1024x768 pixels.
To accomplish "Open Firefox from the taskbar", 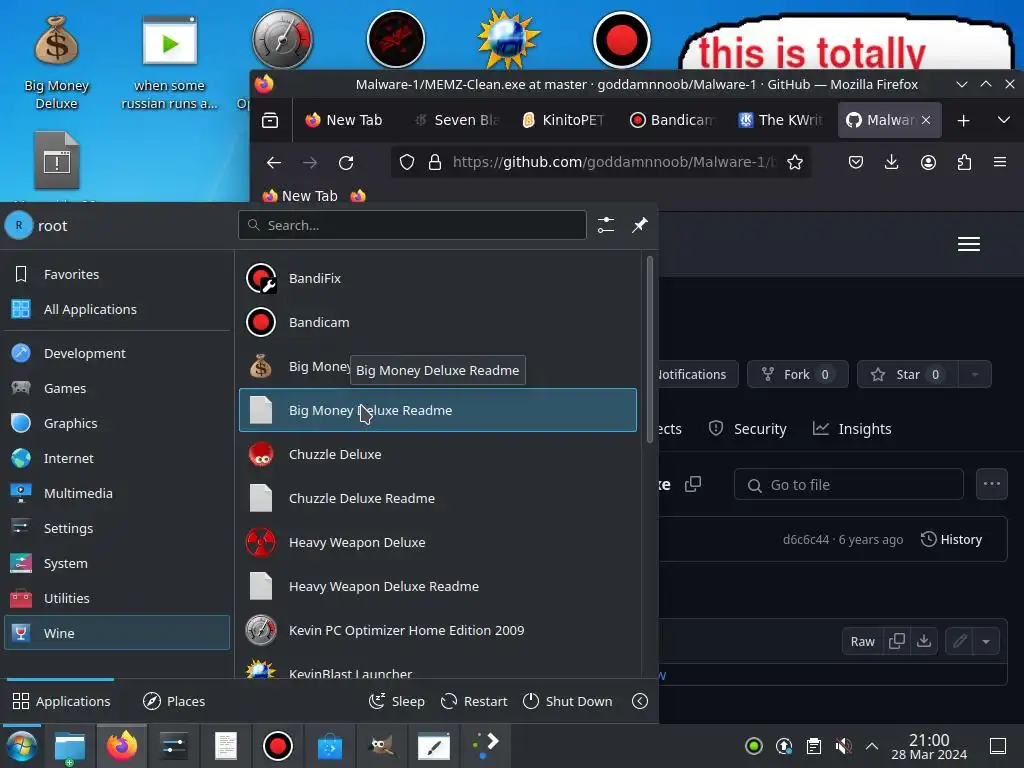I will point(121,746).
